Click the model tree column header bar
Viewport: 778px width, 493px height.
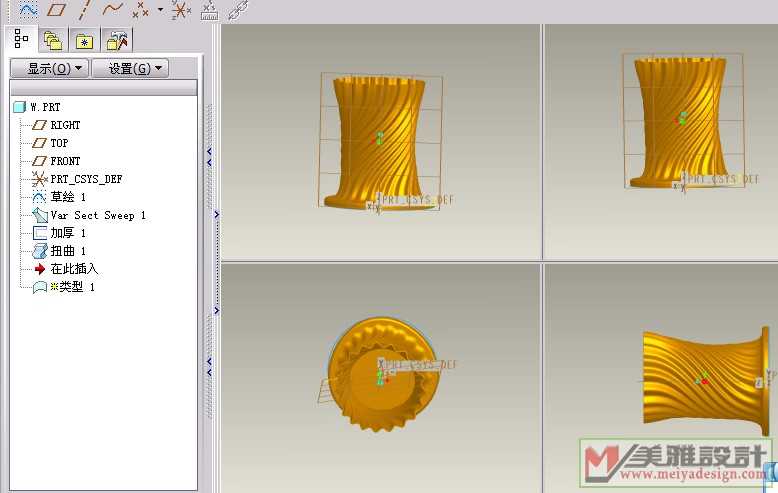[x=104, y=88]
